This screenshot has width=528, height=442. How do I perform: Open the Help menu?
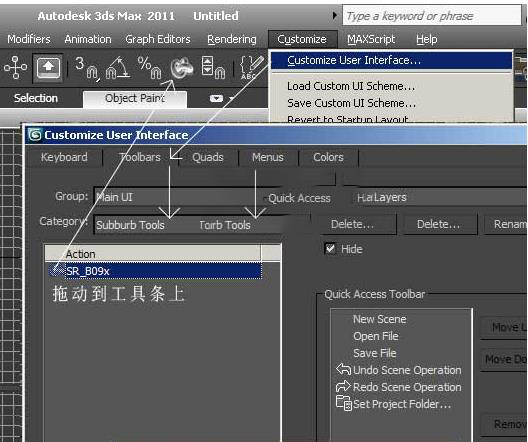427,39
